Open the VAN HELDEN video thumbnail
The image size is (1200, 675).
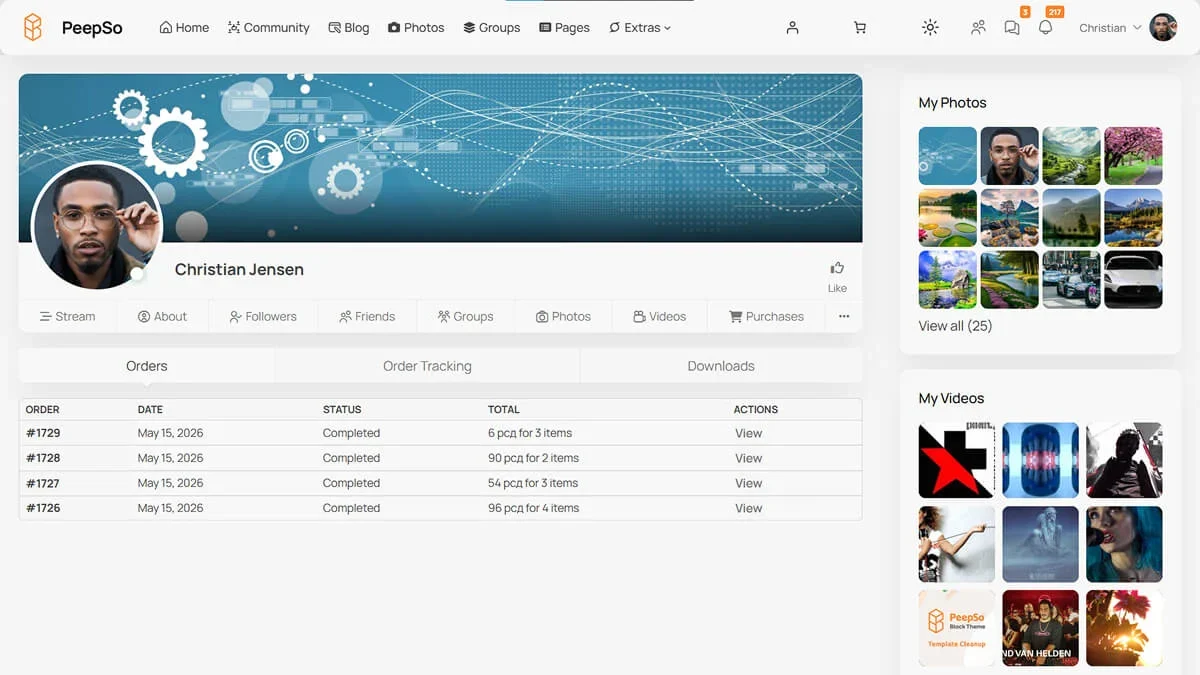tap(1040, 628)
